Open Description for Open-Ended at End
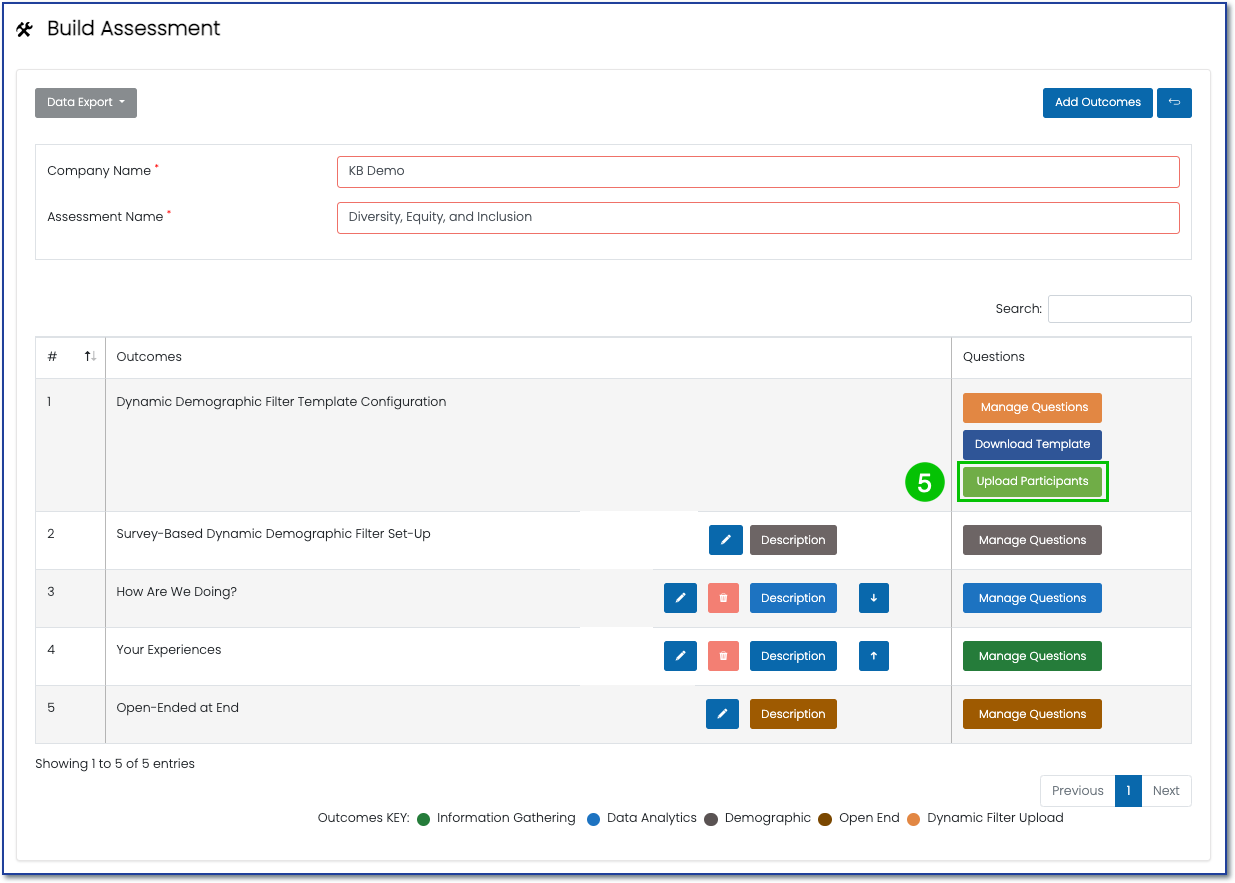 (793, 714)
